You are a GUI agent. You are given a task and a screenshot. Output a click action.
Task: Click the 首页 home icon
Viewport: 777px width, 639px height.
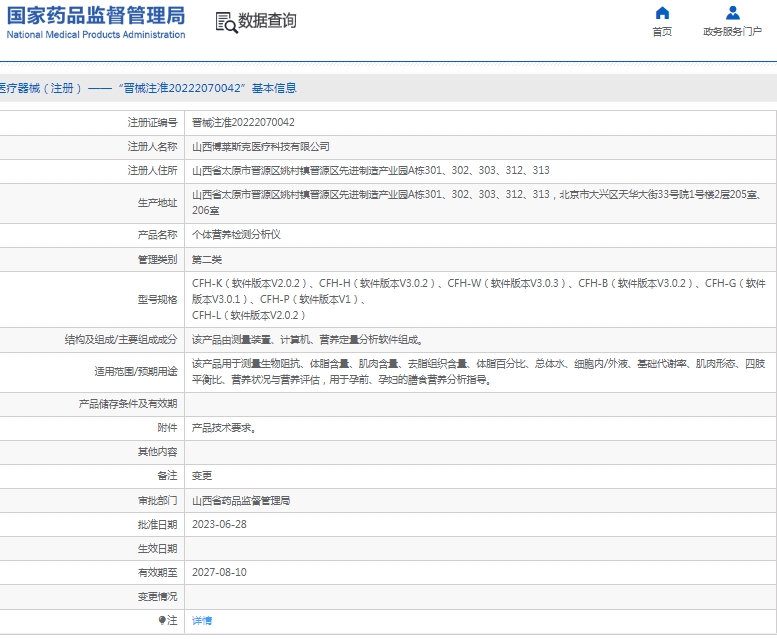click(662, 13)
